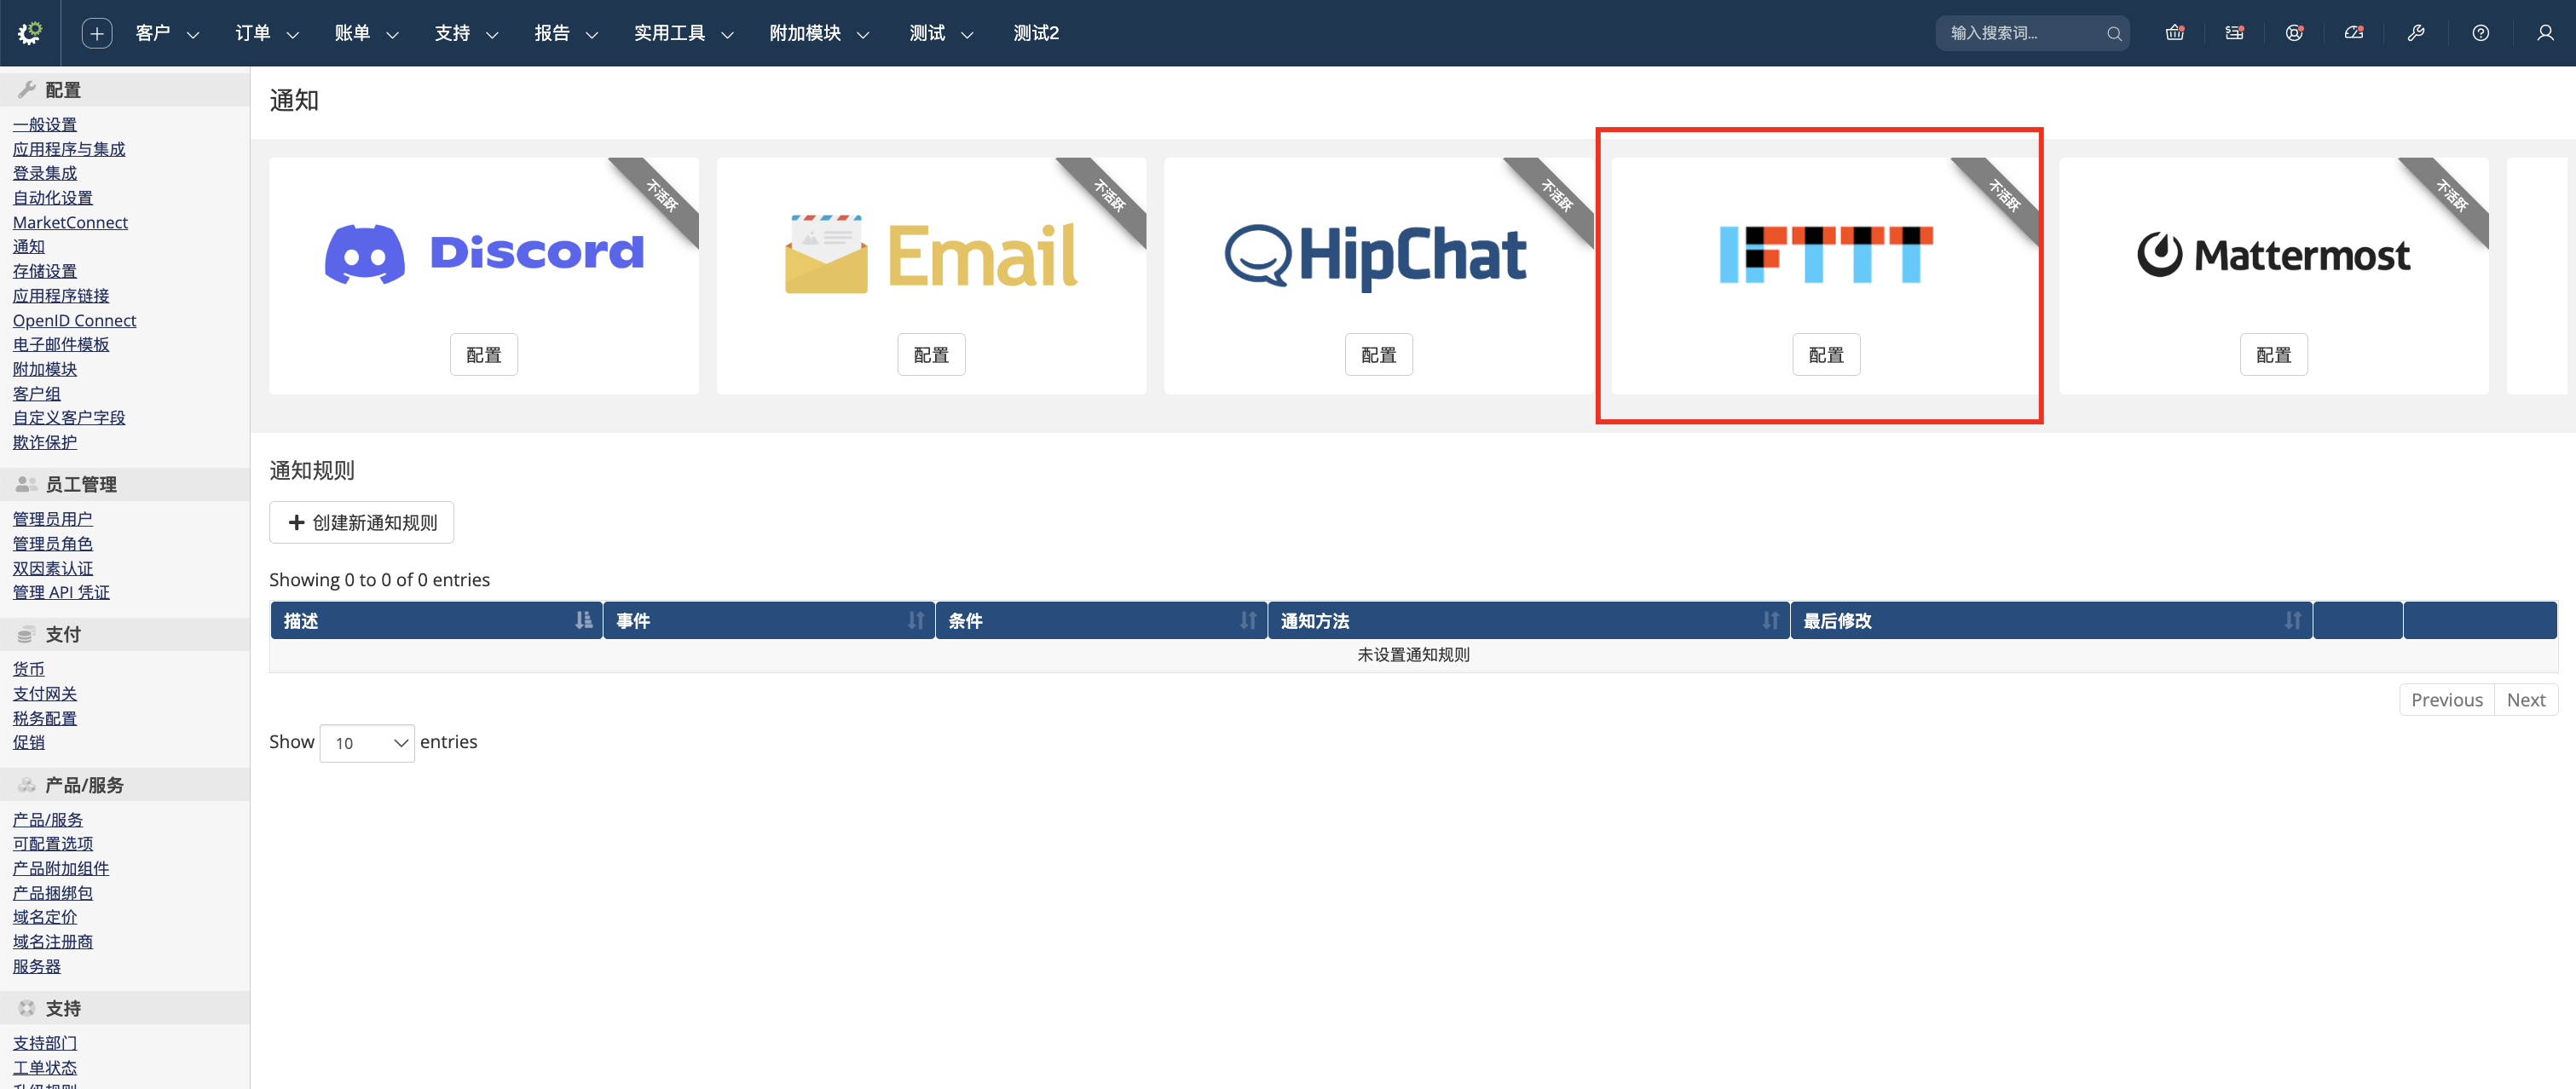Screen dimensions: 2576x1089
Task: Configure the HipChat notification provider
Action: click(x=1378, y=355)
